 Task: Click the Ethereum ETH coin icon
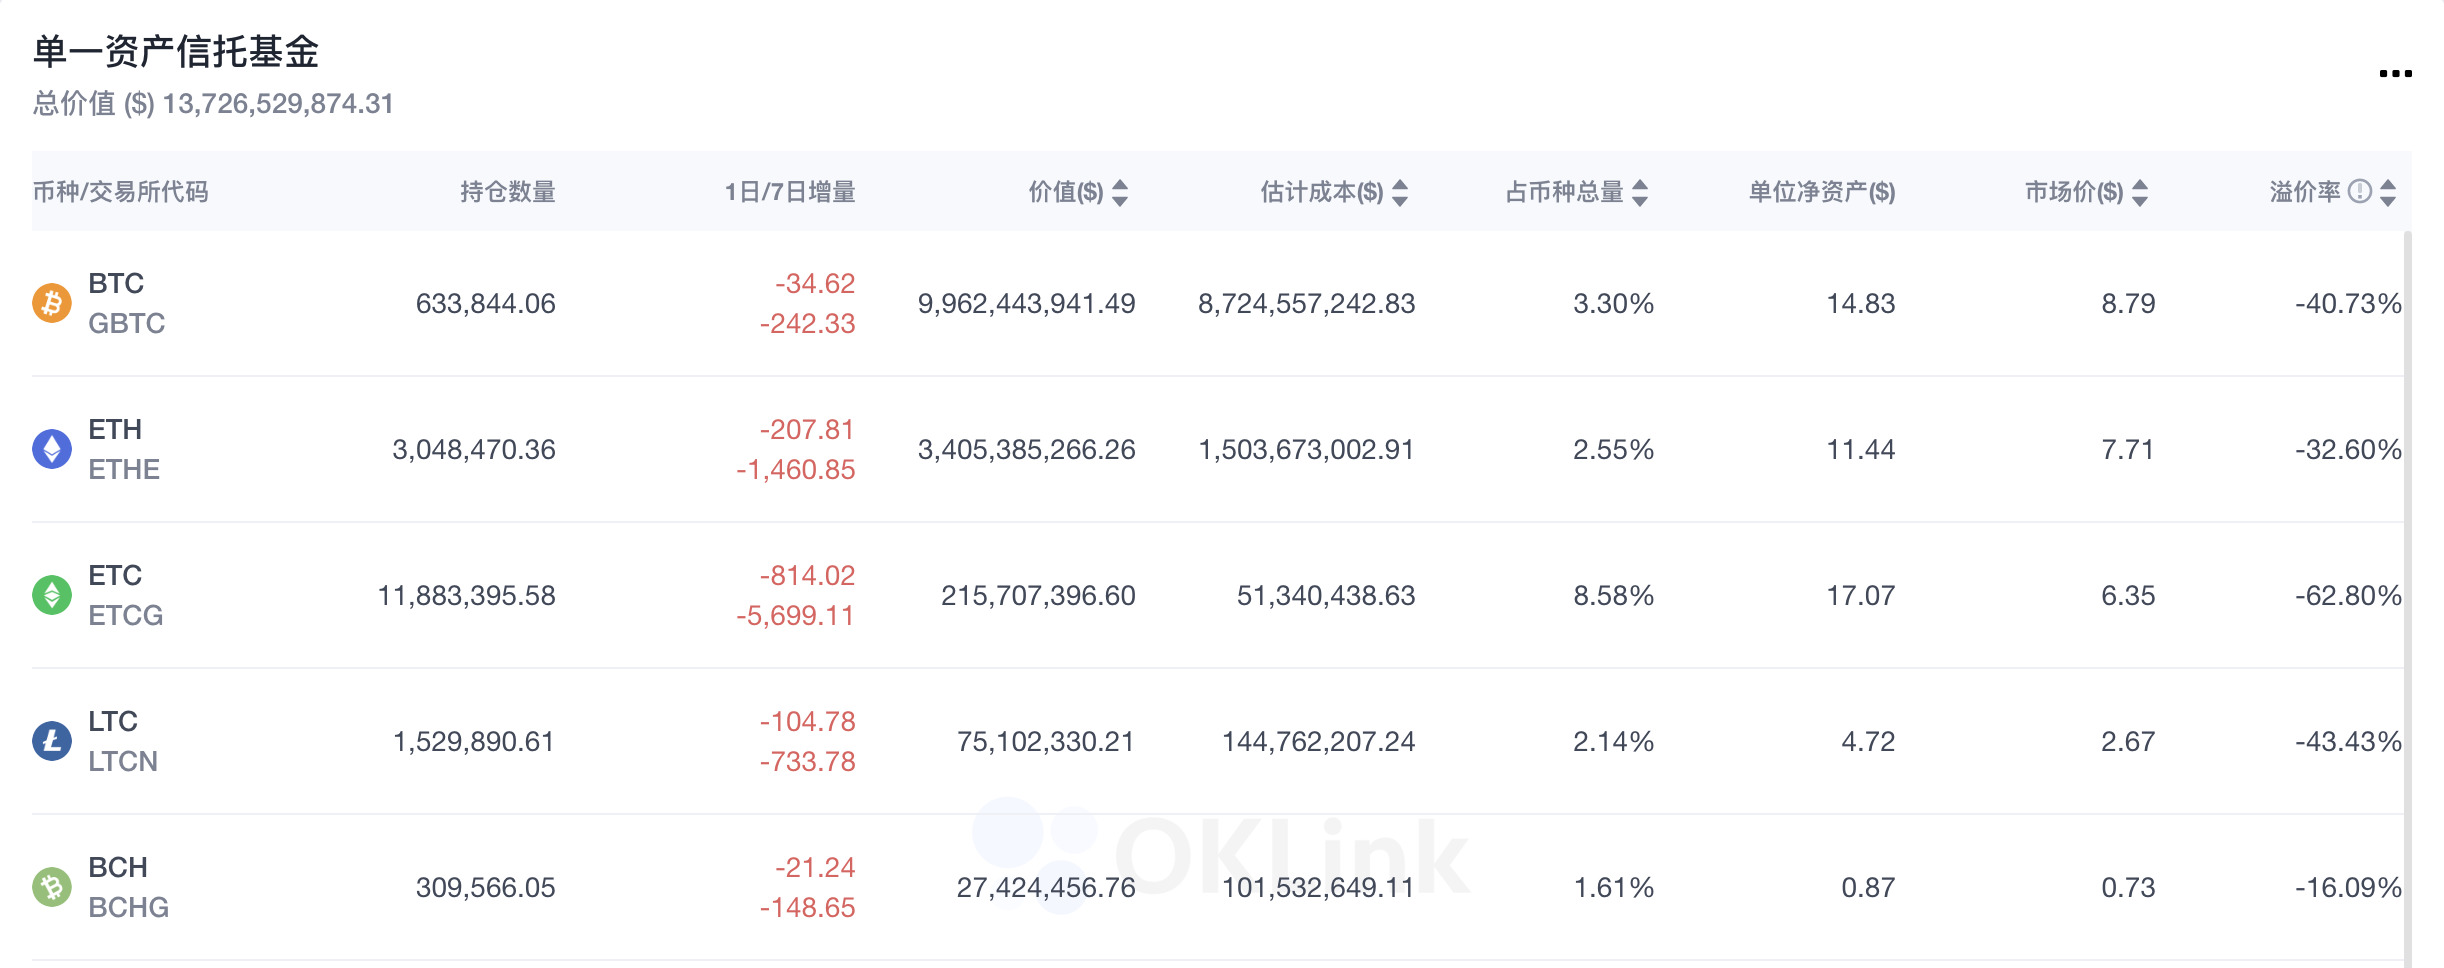(52, 449)
